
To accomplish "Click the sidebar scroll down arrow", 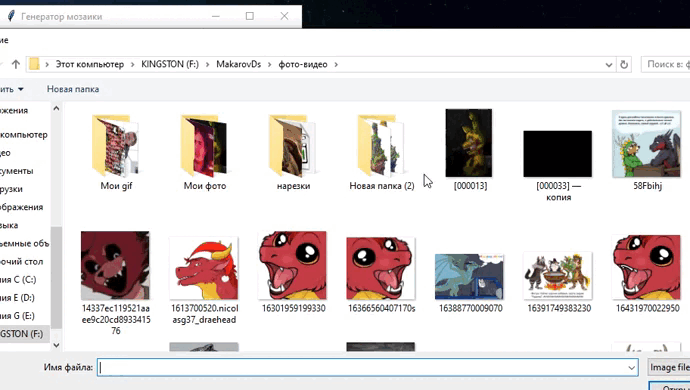I will 56,345.
